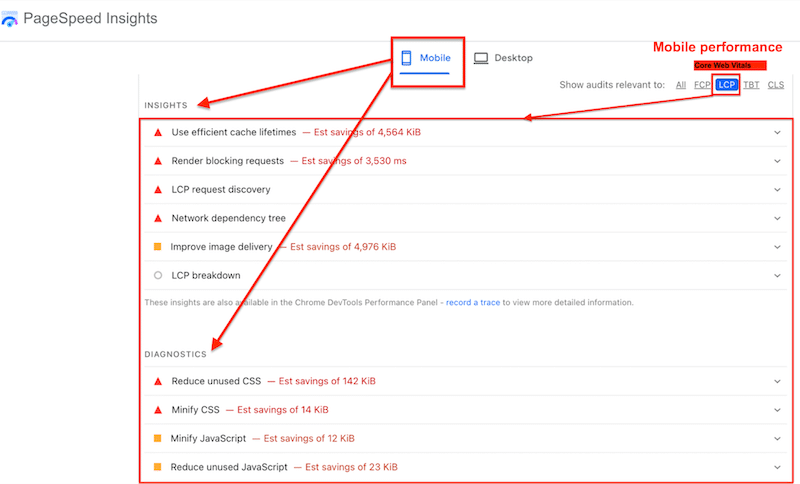Screen dimensions: 800x484
Task: Click the Desktop laptop icon
Action: [x=481, y=58]
